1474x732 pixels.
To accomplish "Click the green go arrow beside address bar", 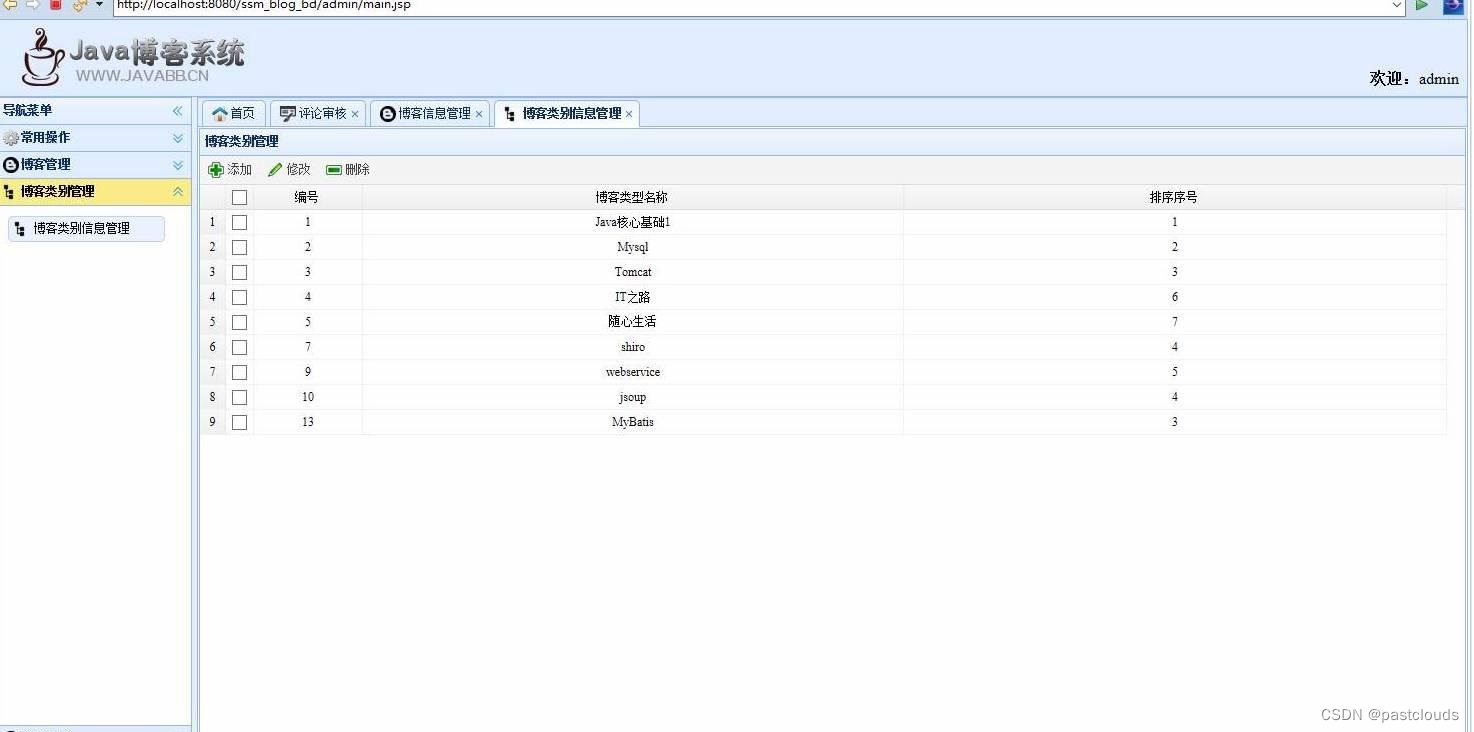I will click(x=1421, y=5).
